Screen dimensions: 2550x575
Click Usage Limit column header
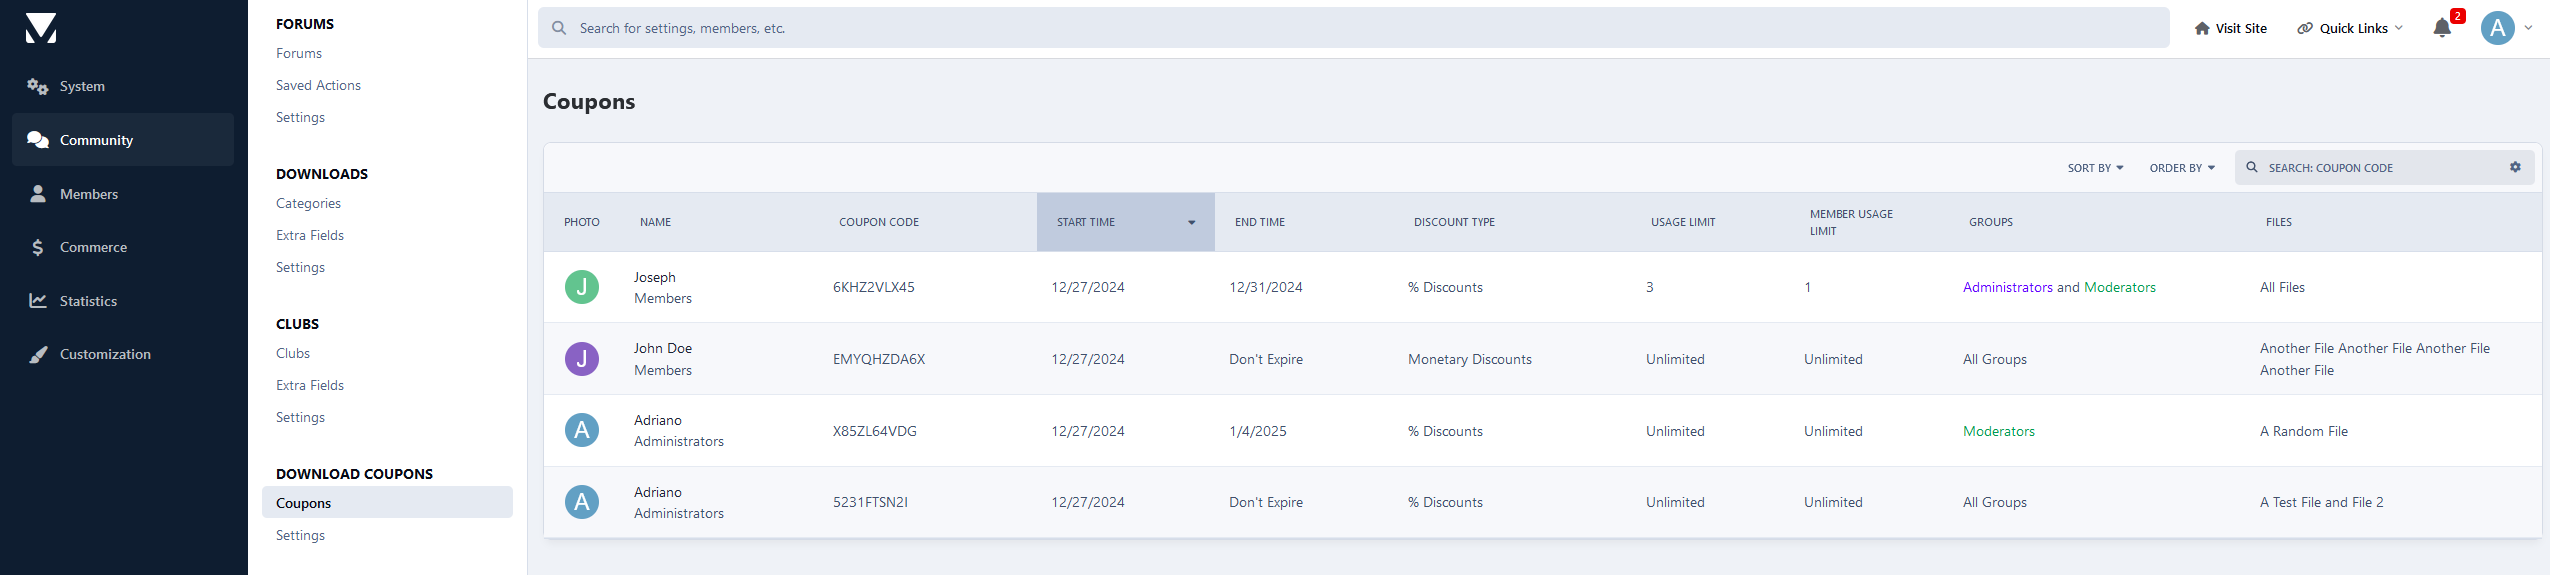coord(1682,222)
